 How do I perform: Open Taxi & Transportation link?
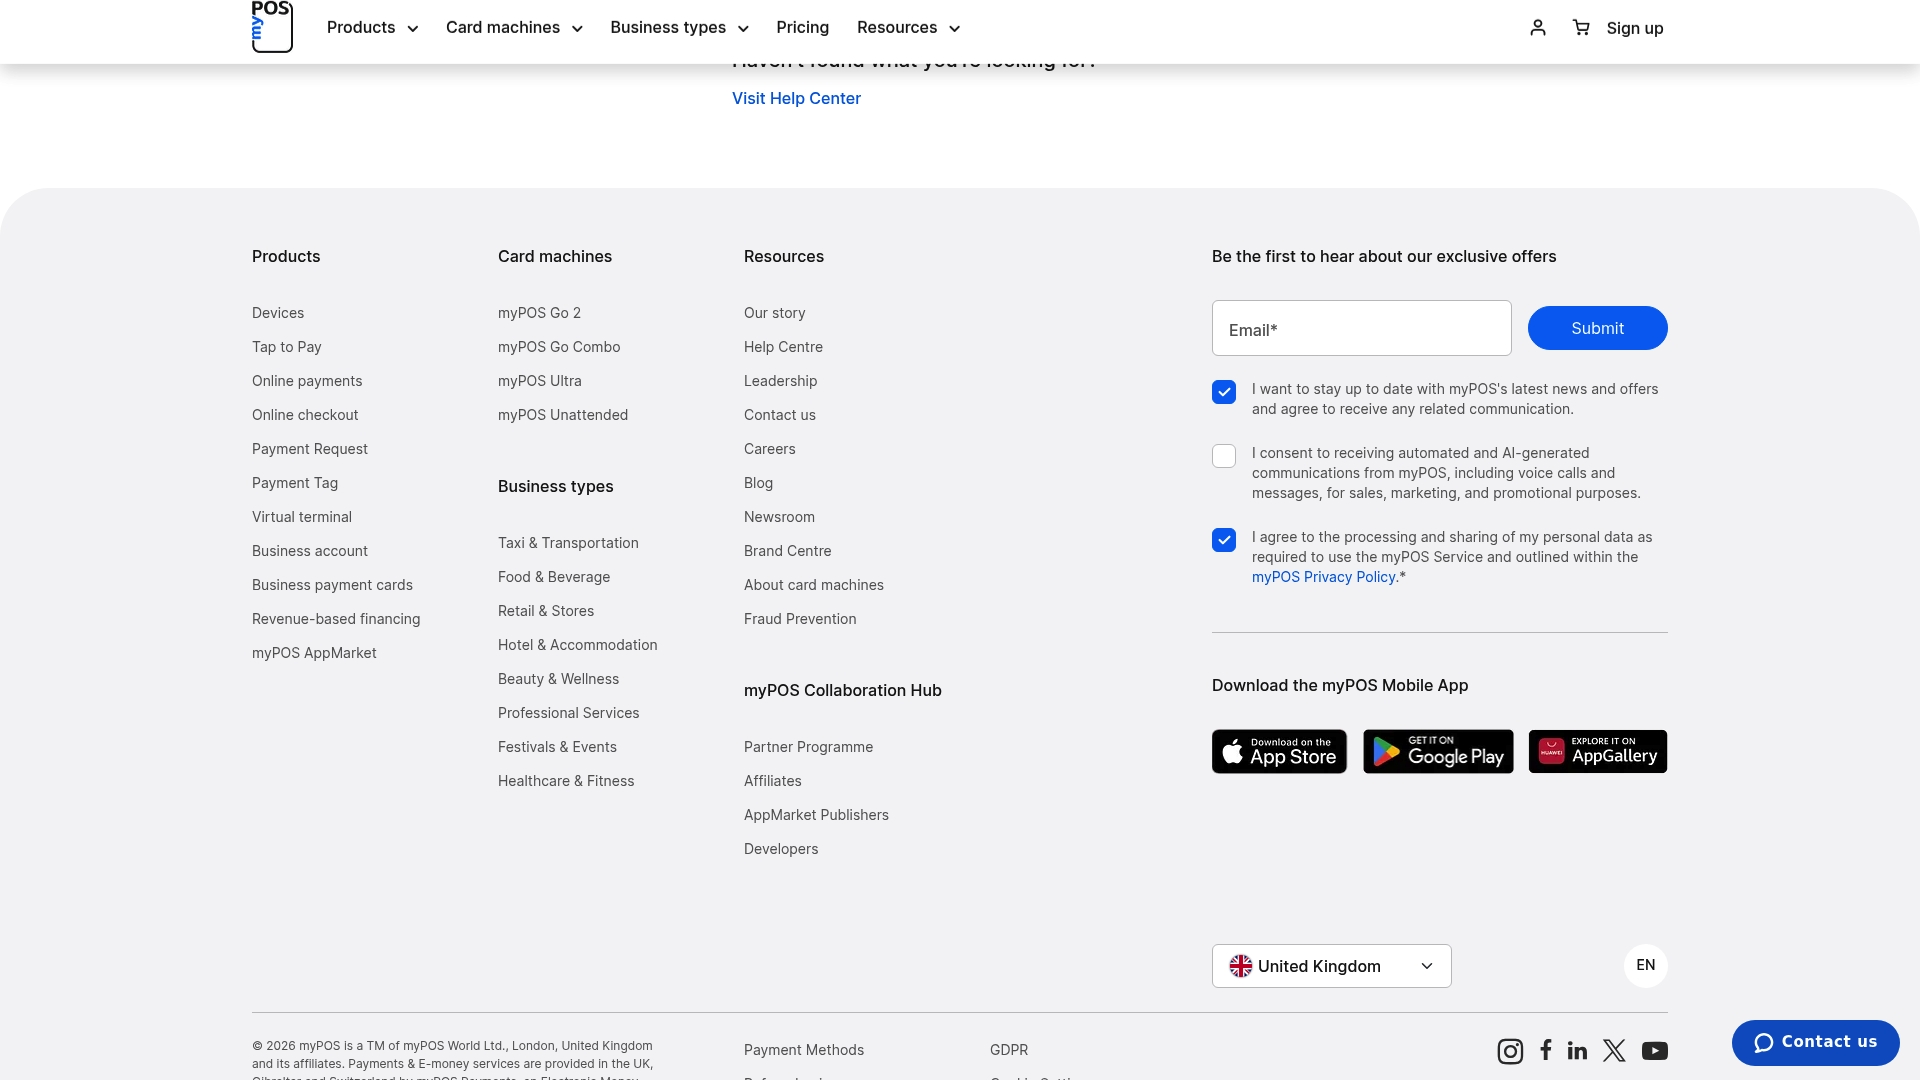coord(568,543)
